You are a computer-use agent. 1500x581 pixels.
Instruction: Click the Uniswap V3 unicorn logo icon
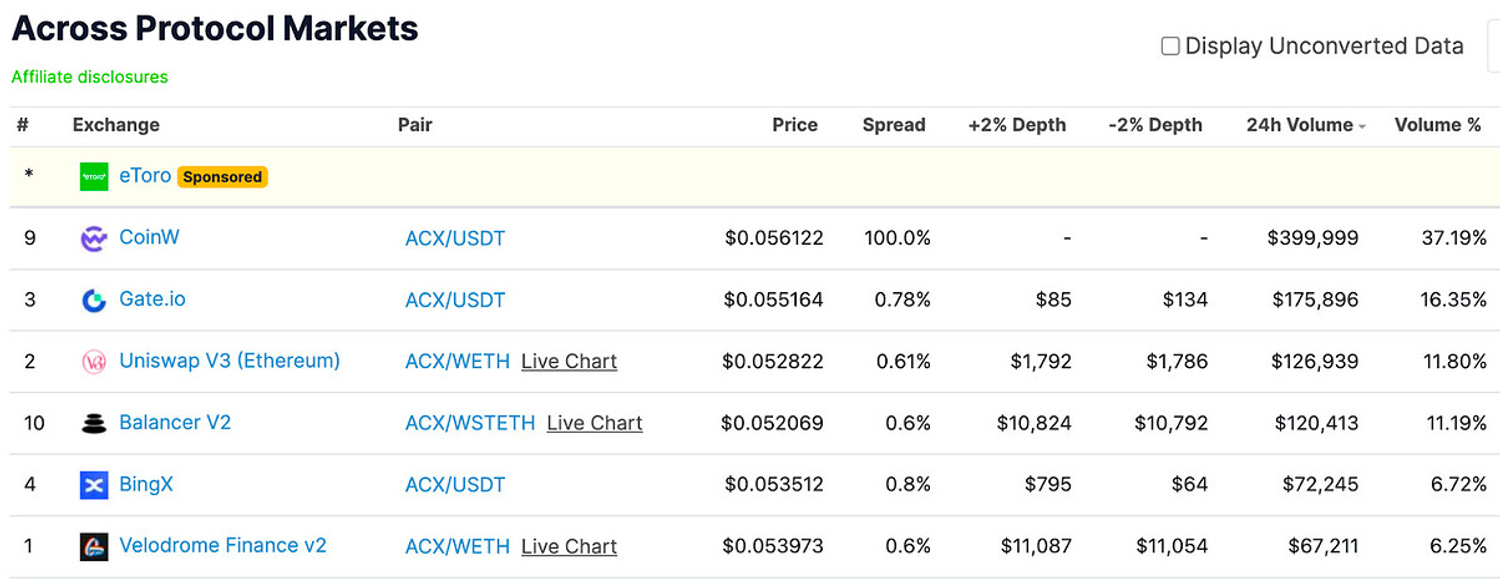94,362
